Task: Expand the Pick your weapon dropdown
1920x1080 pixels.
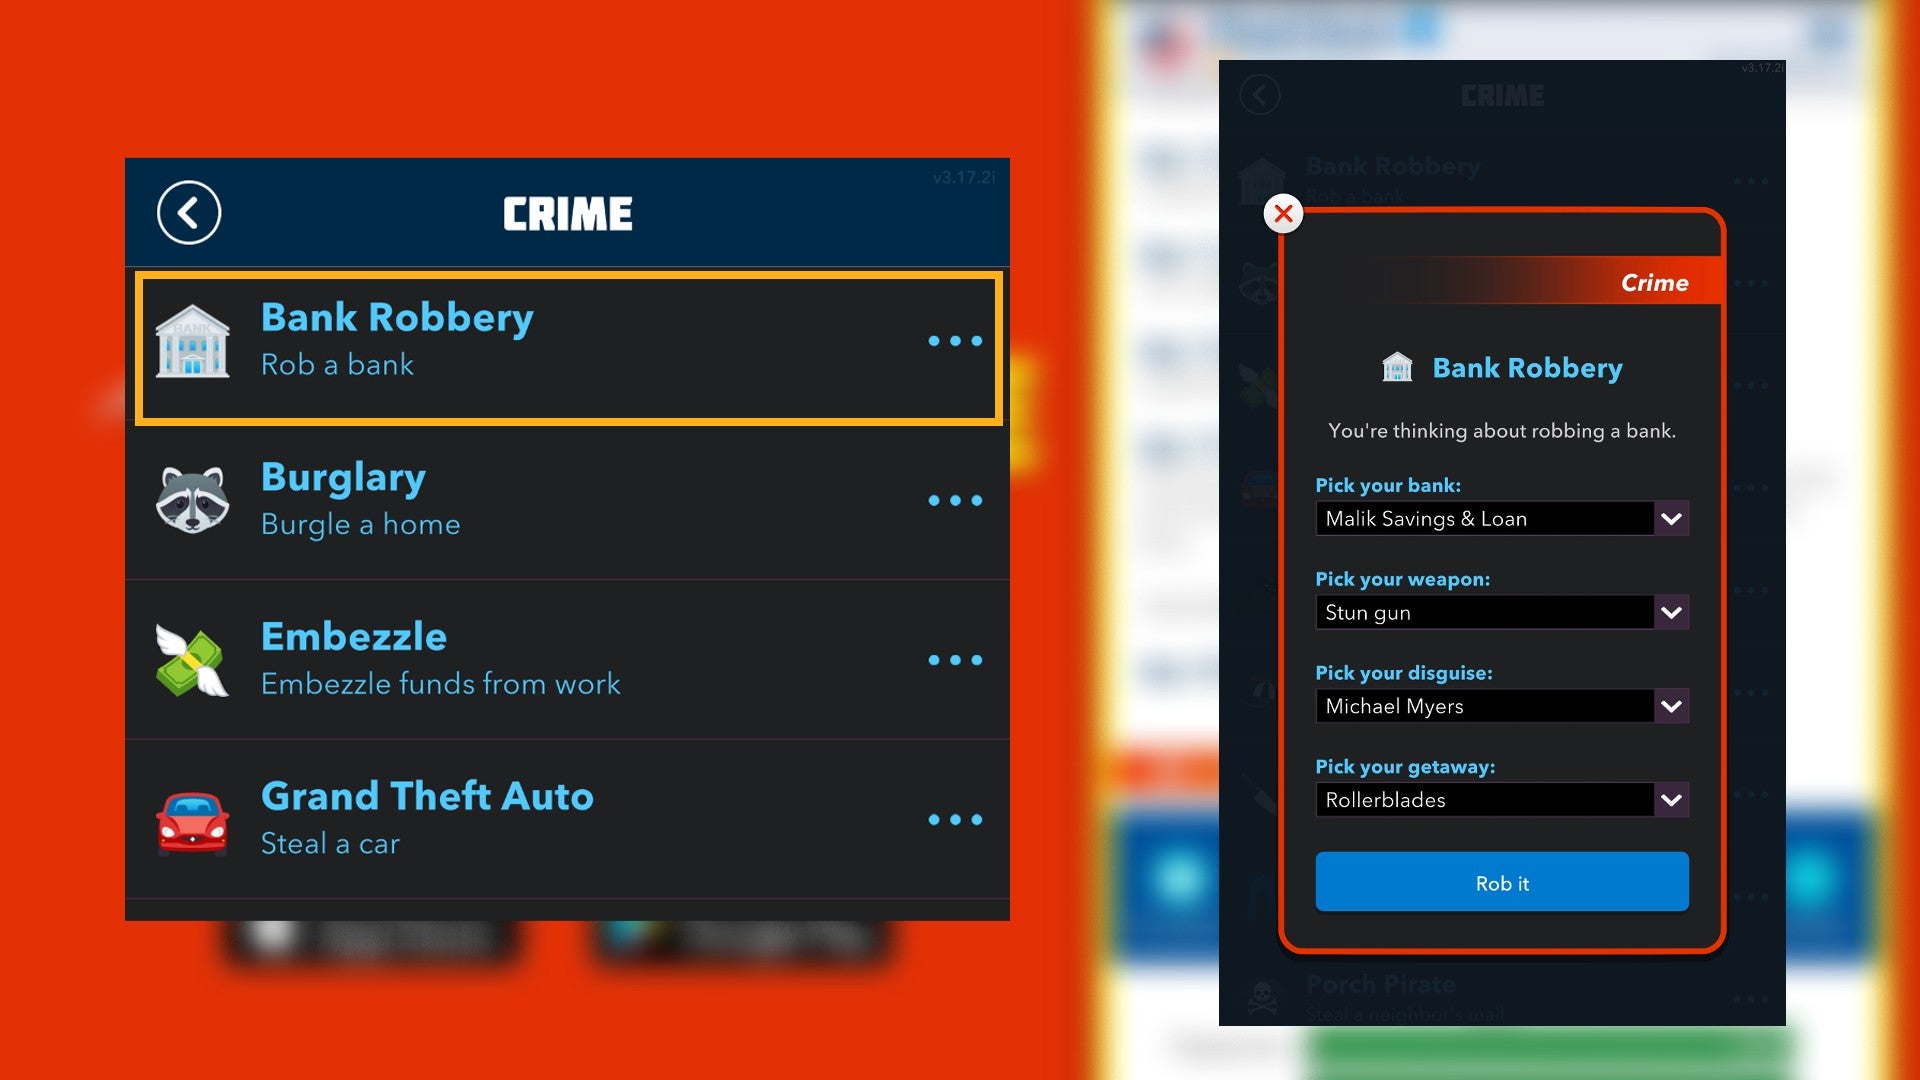Action: click(1672, 612)
